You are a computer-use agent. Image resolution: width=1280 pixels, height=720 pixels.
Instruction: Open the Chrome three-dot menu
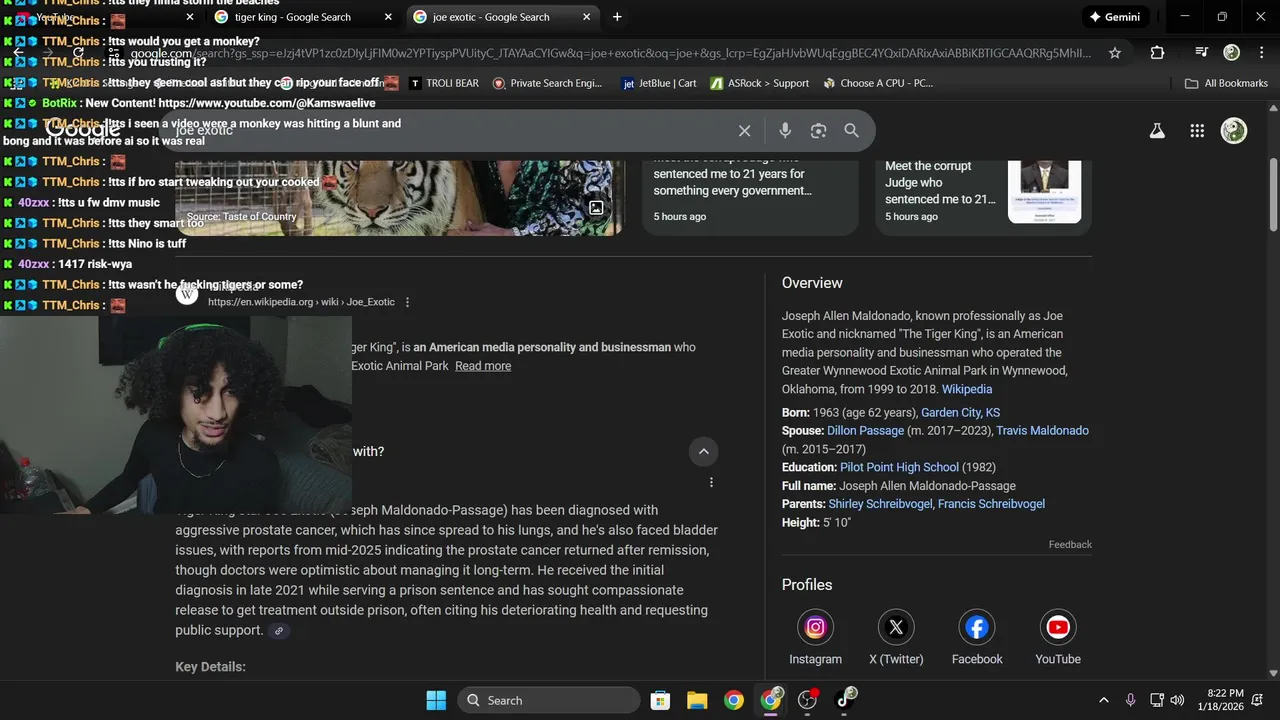coord(1260,53)
